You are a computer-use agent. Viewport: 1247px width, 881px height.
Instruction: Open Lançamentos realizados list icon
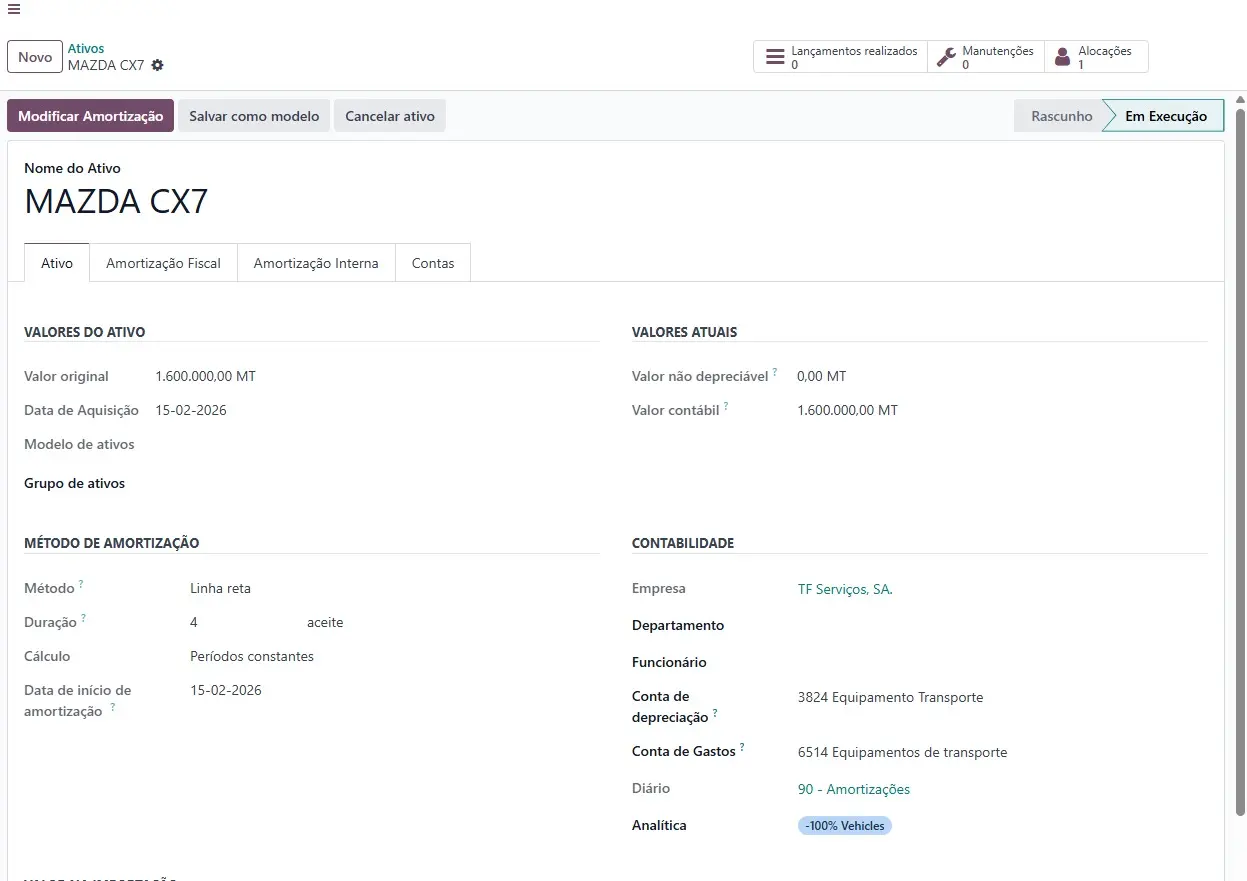pyautogui.click(x=775, y=57)
